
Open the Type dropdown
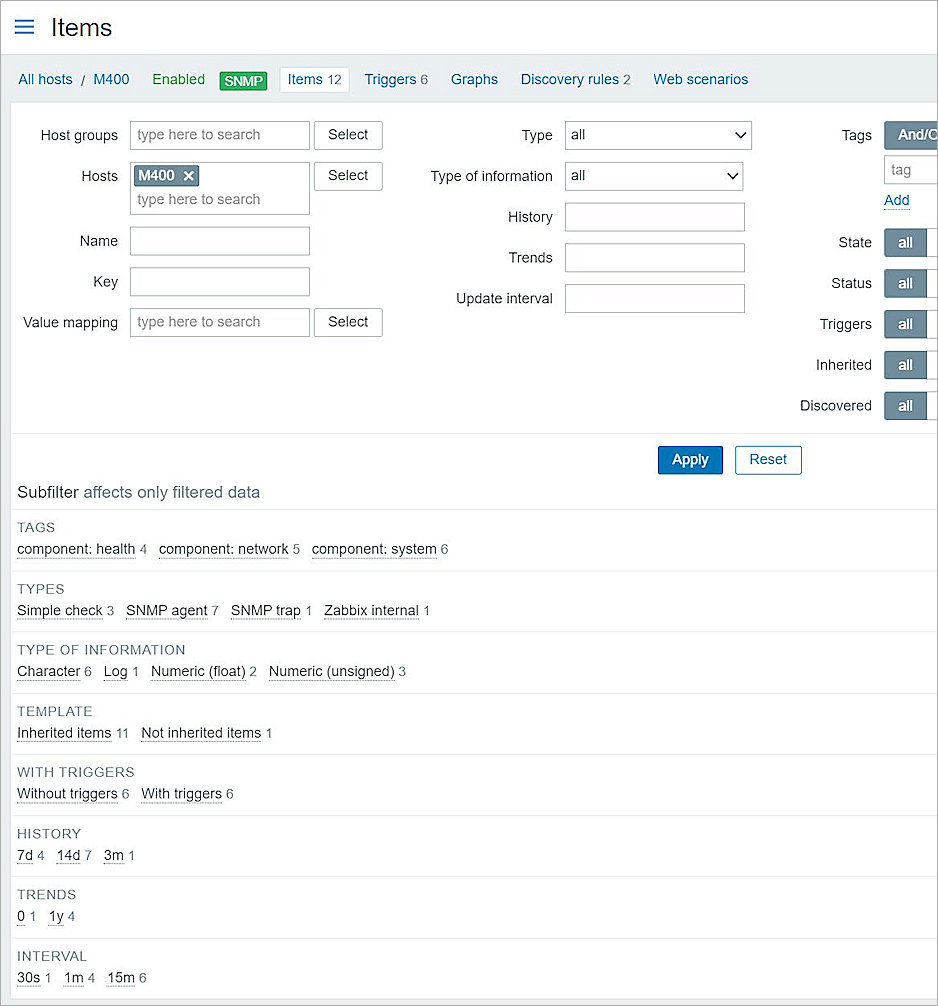pos(657,135)
